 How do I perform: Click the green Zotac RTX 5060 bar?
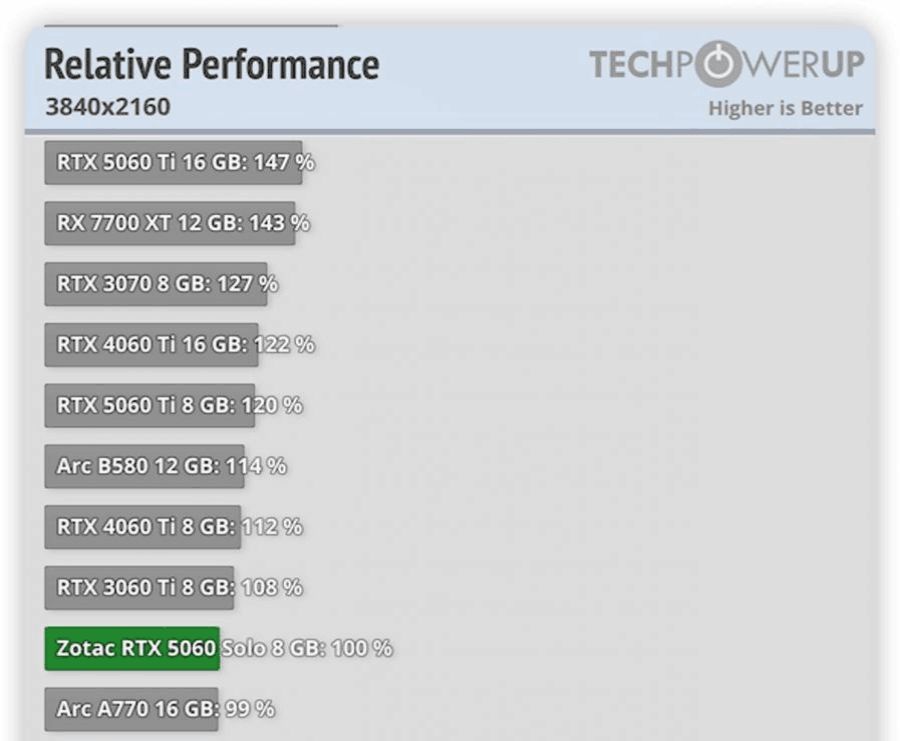pyautogui.click(x=132, y=648)
